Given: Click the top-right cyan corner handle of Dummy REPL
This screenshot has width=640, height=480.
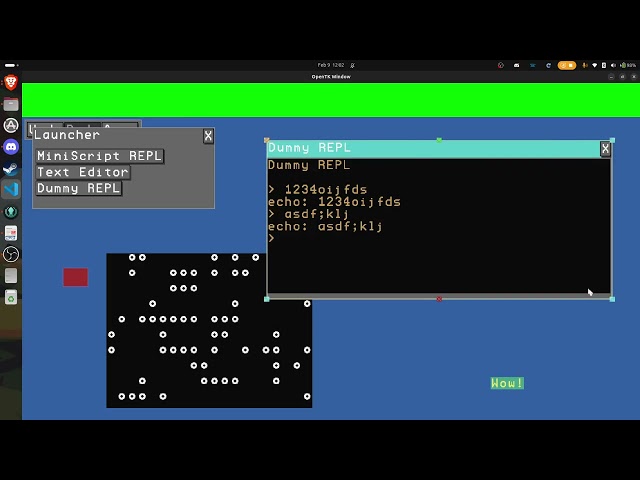Looking at the screenshot, I should click(612, 140).
